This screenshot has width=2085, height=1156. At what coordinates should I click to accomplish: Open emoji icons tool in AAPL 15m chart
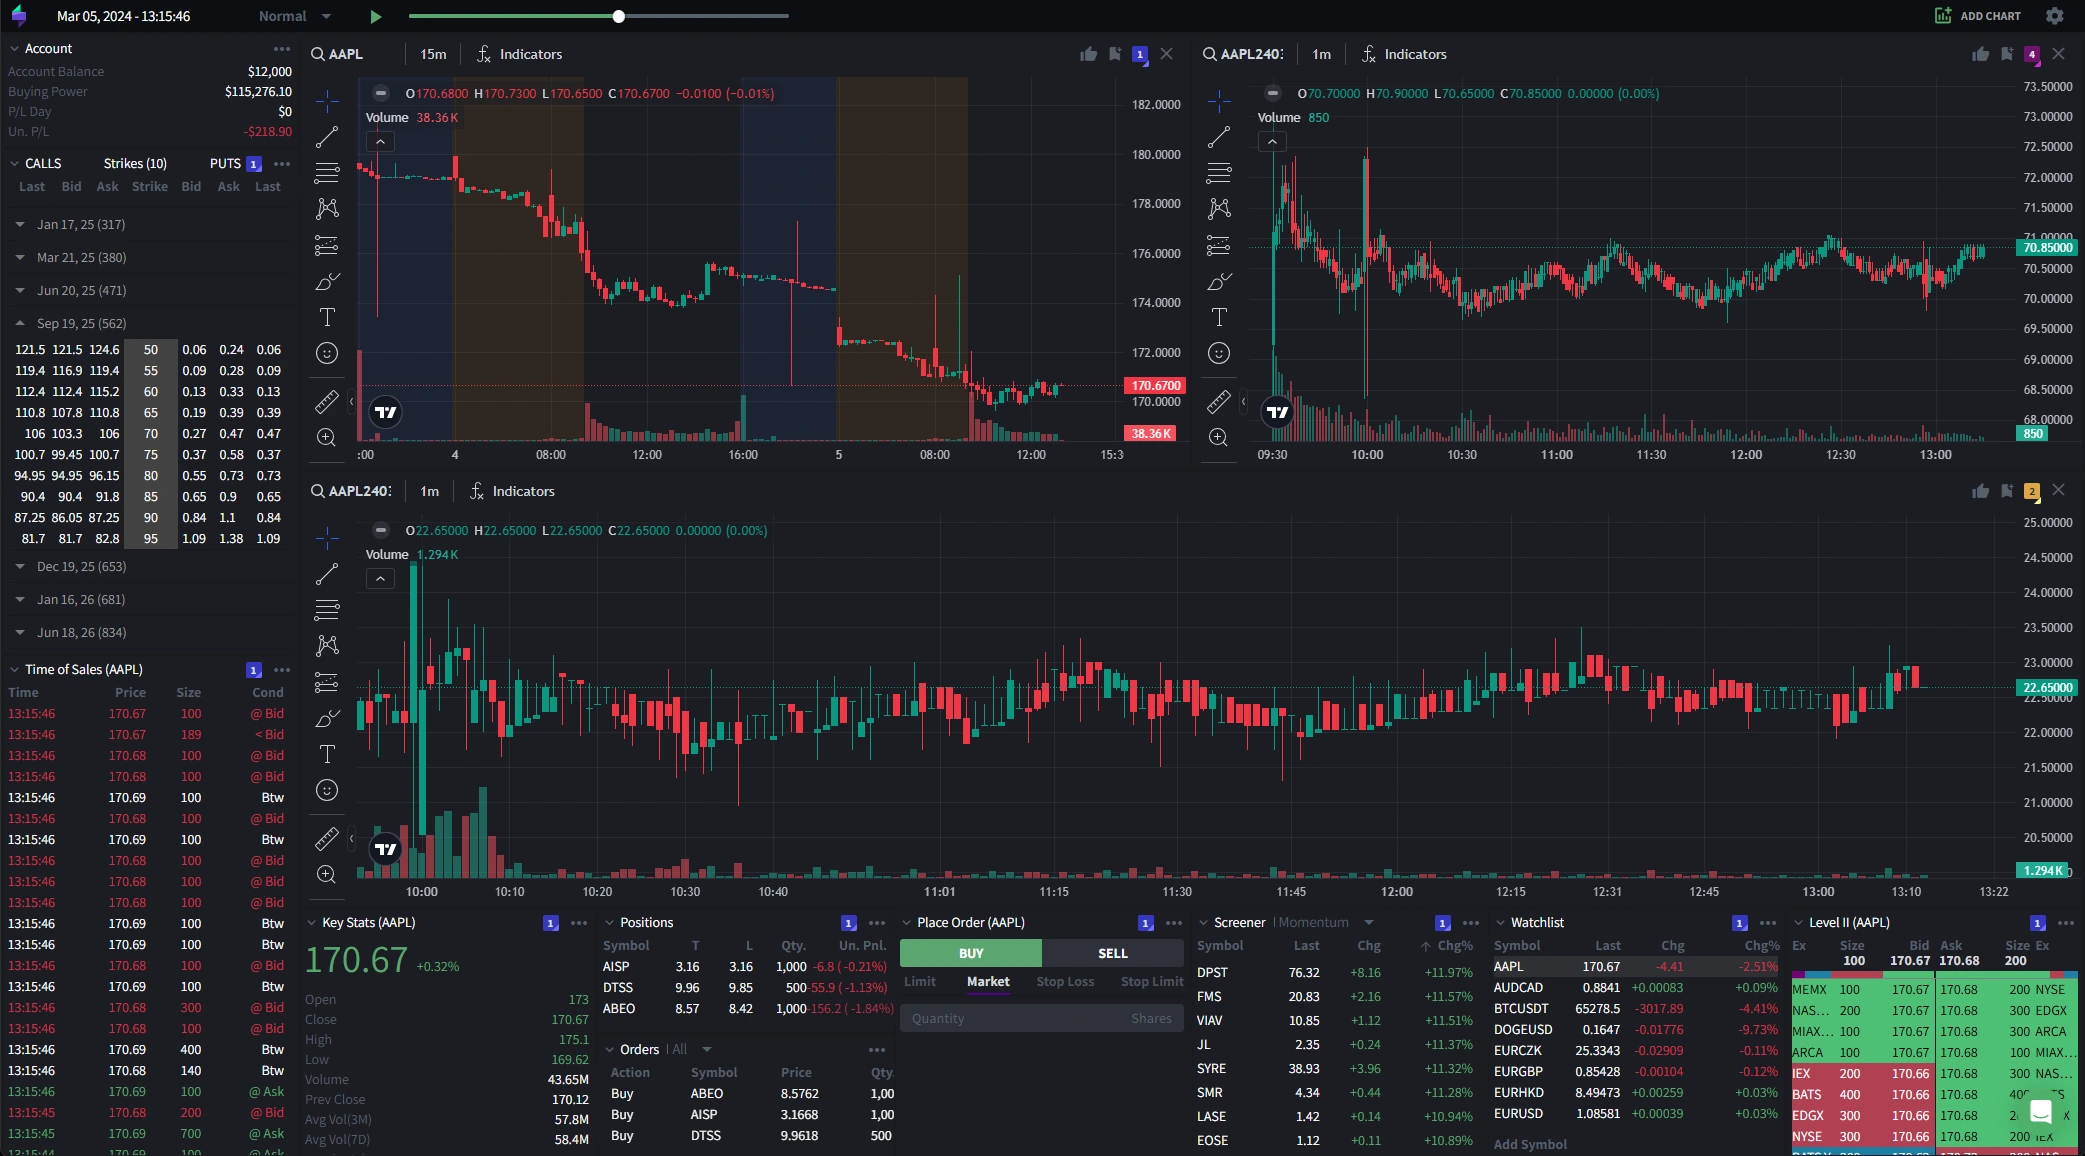pos(327,353)
